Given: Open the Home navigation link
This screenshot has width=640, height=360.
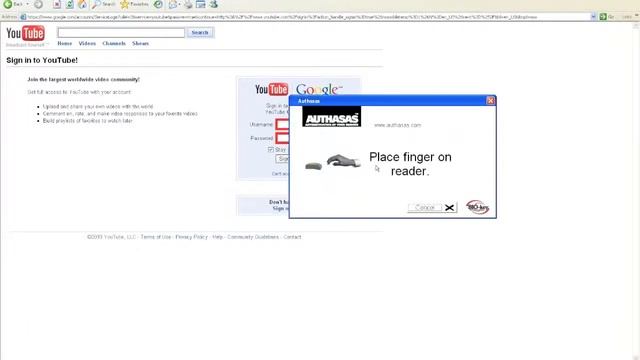Looking at the screenshot, I should [x=64, y=43].
